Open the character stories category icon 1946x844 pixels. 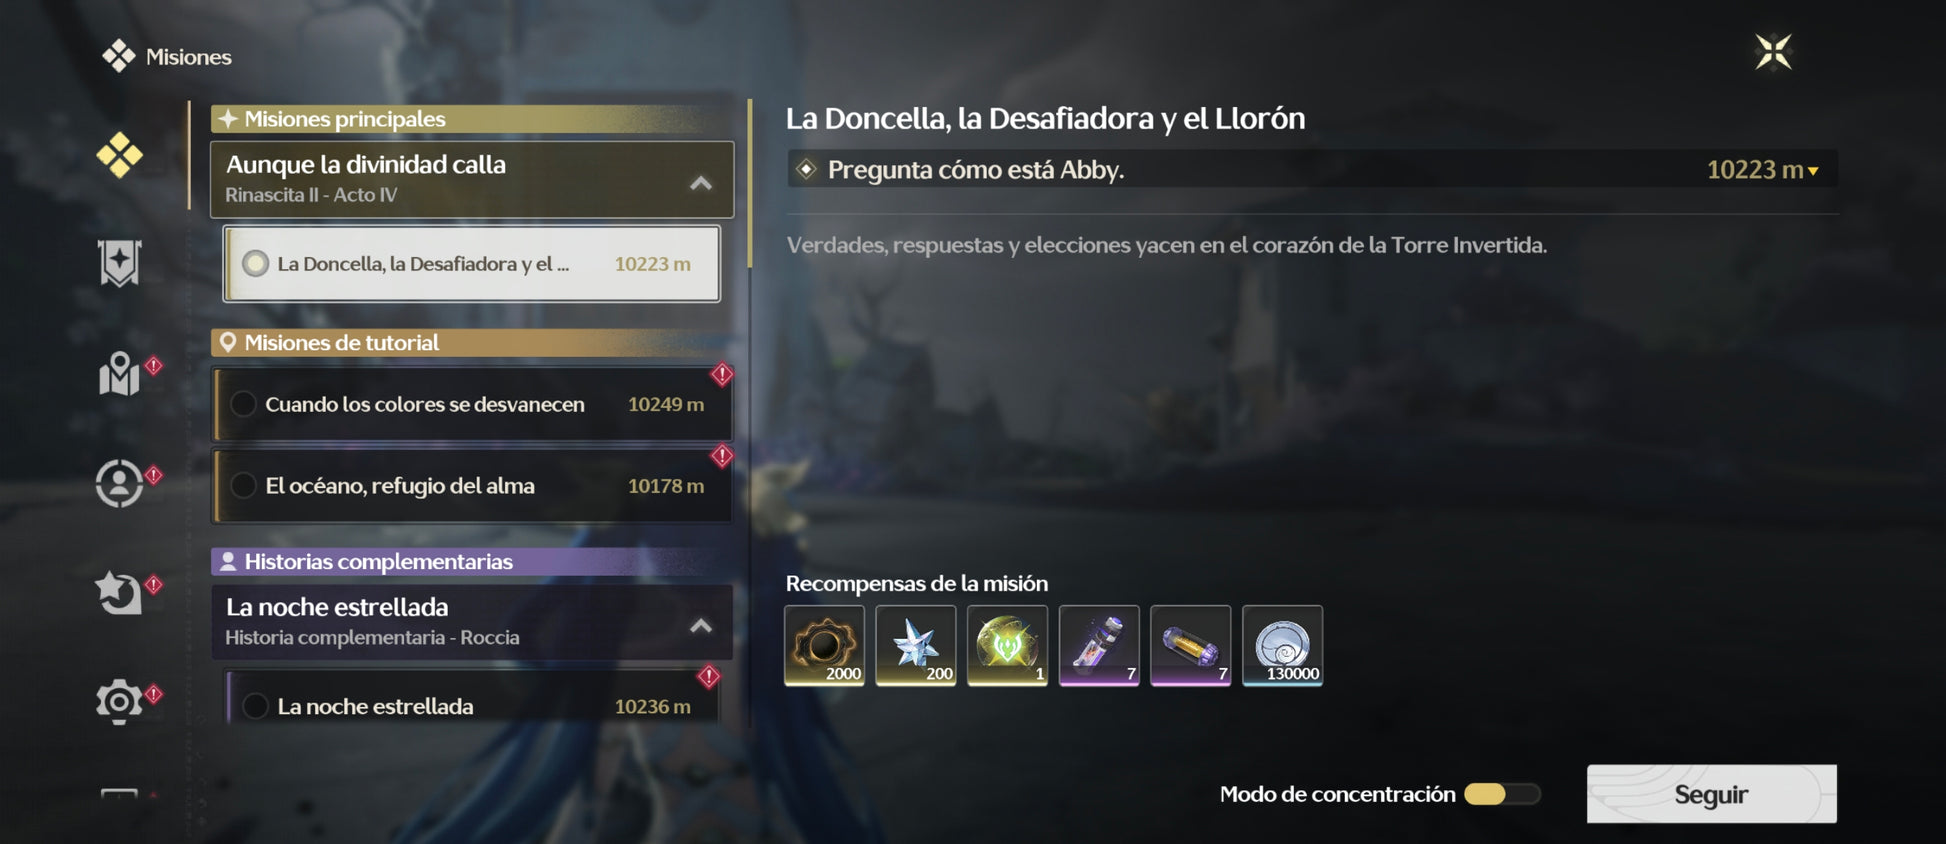119,483
